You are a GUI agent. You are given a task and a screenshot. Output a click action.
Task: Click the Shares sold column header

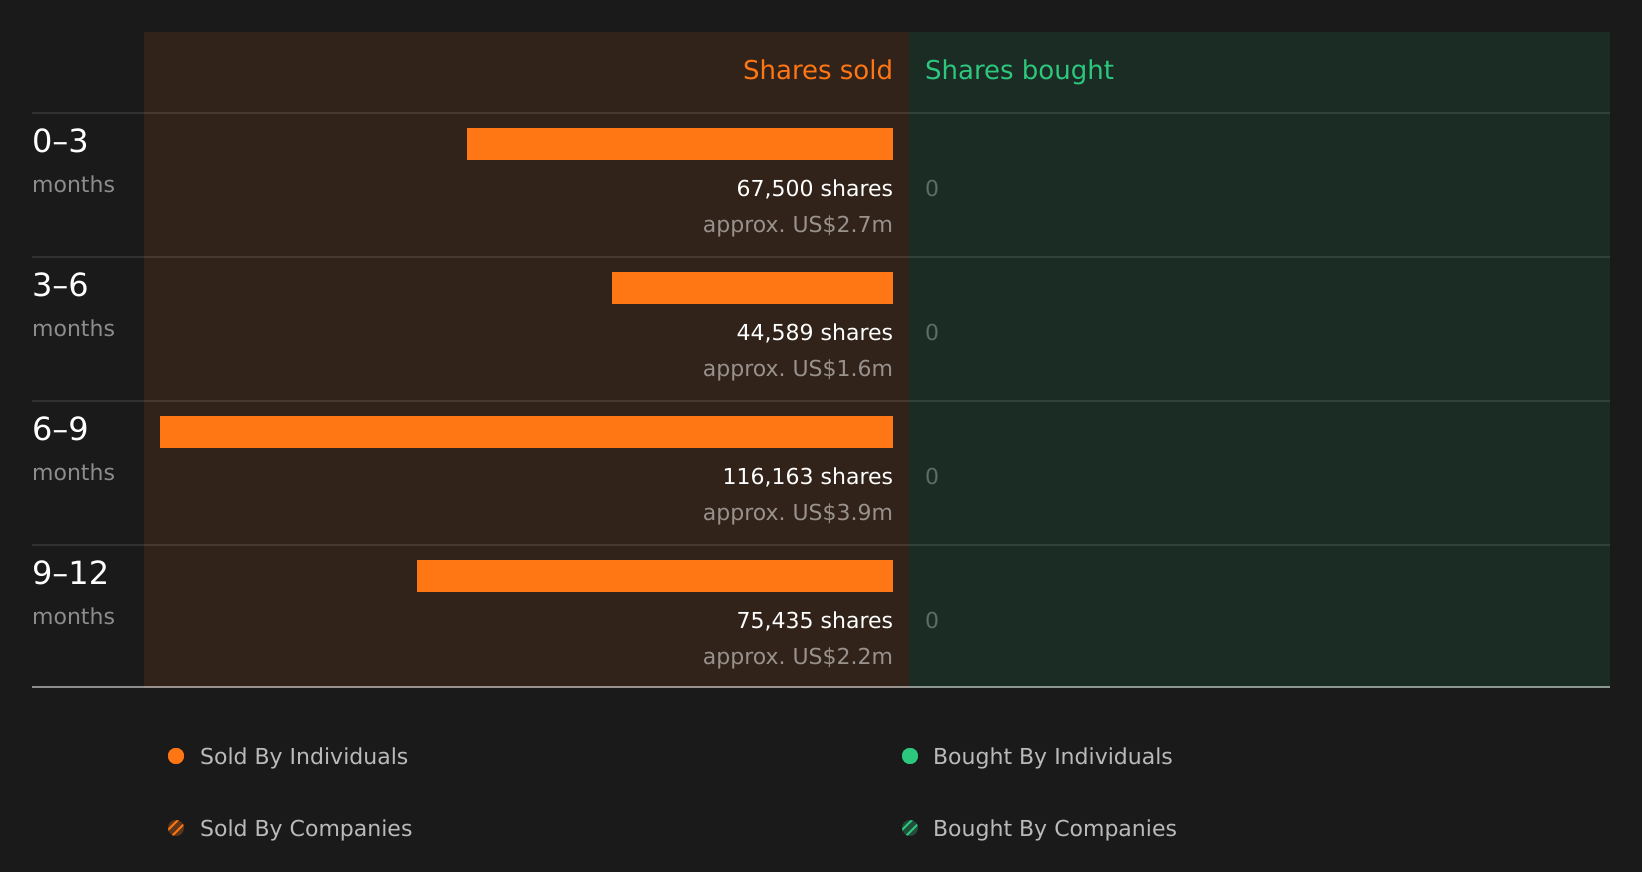click(x=817, y=70)
